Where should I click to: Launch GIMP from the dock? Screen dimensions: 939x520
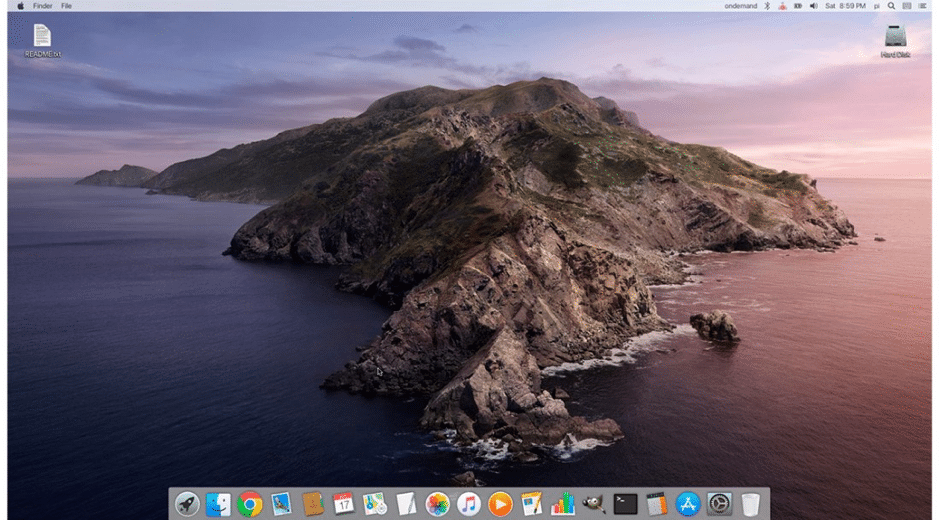pos(594,504)
